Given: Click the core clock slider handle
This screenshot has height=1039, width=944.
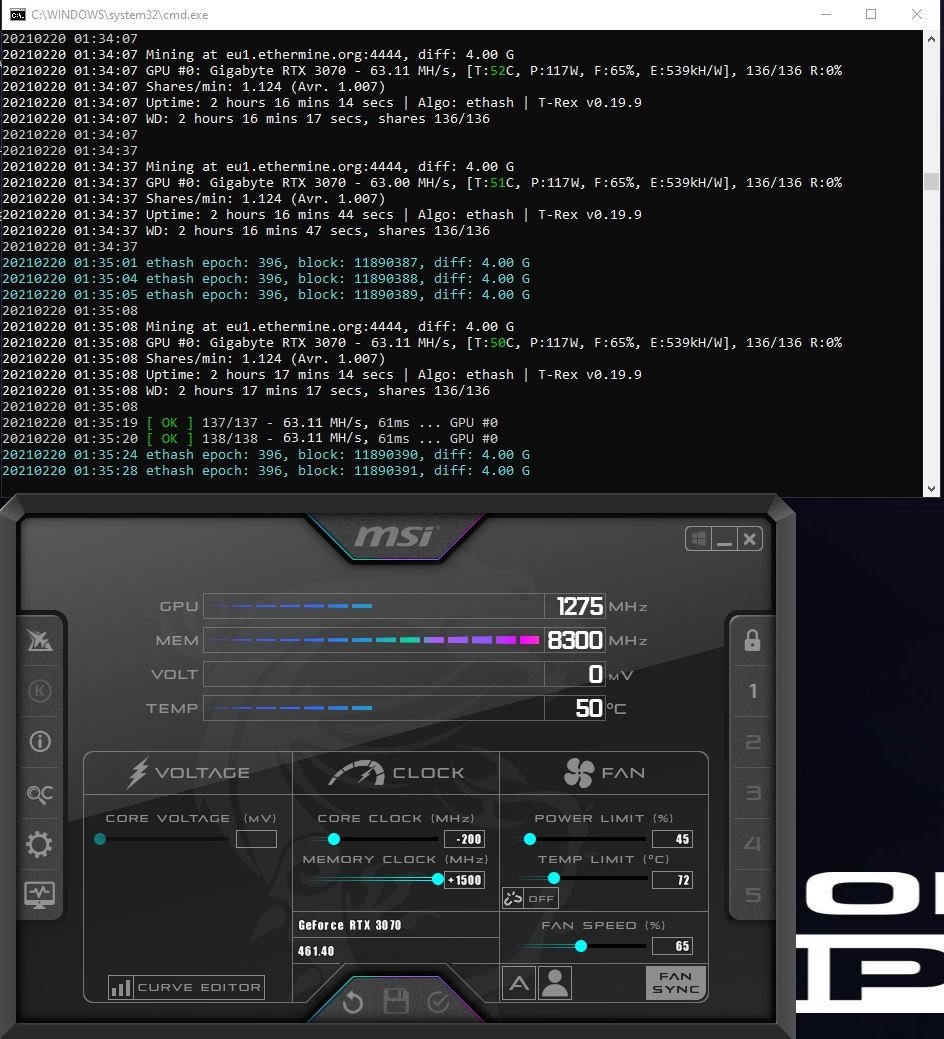Looking at the screenshot, I should [334, 839].
